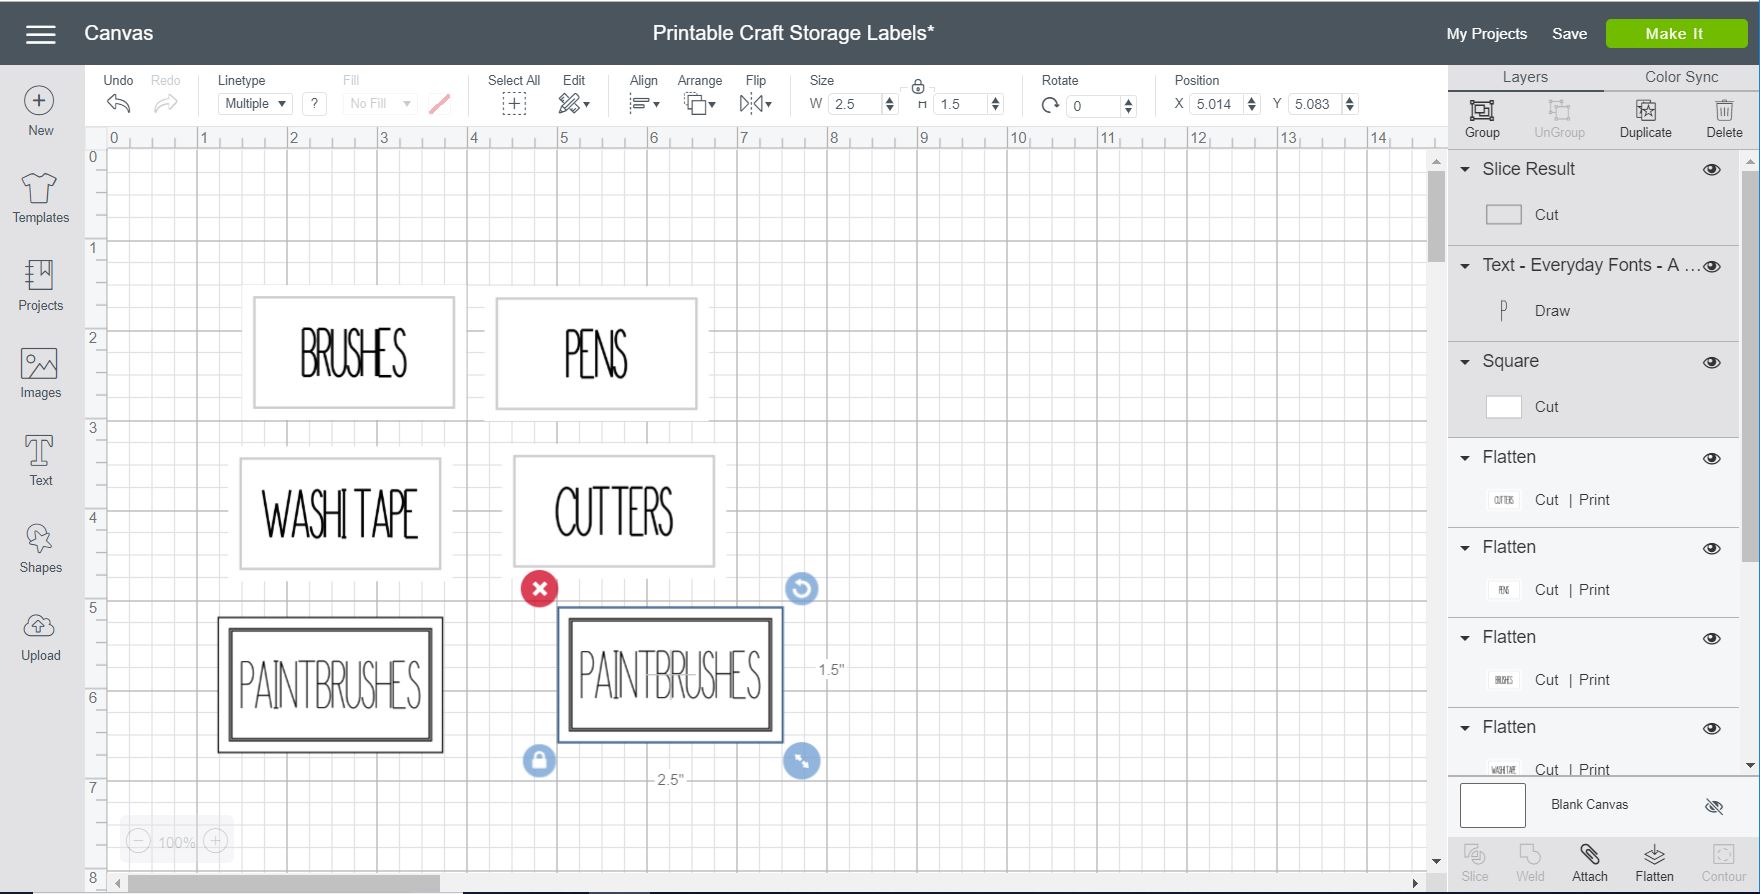Click the resize handle on selected label
This screenshot has height=894, width=1760.
pos(801,761)
